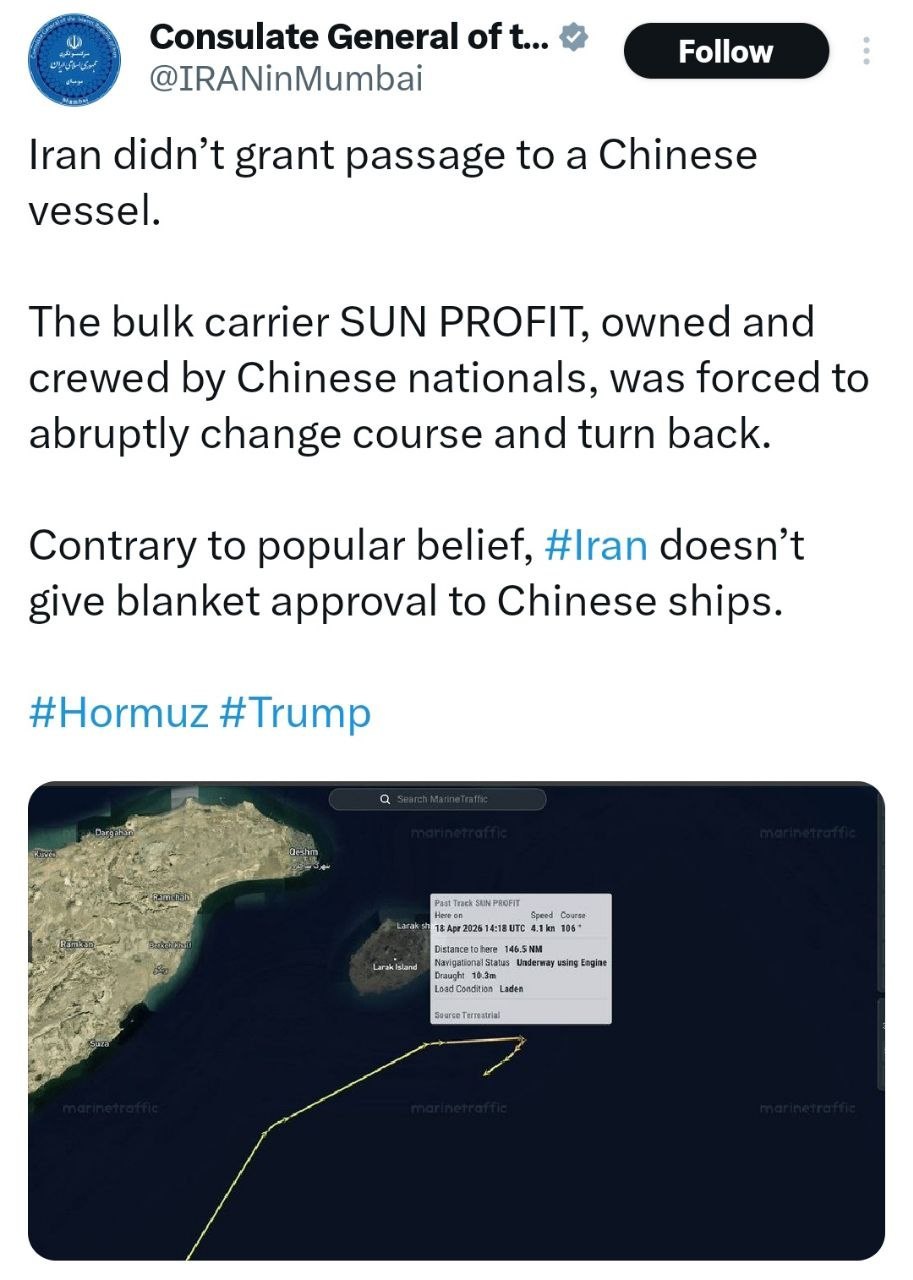Click the vessel track turn-back point marker

[522, 1041]
